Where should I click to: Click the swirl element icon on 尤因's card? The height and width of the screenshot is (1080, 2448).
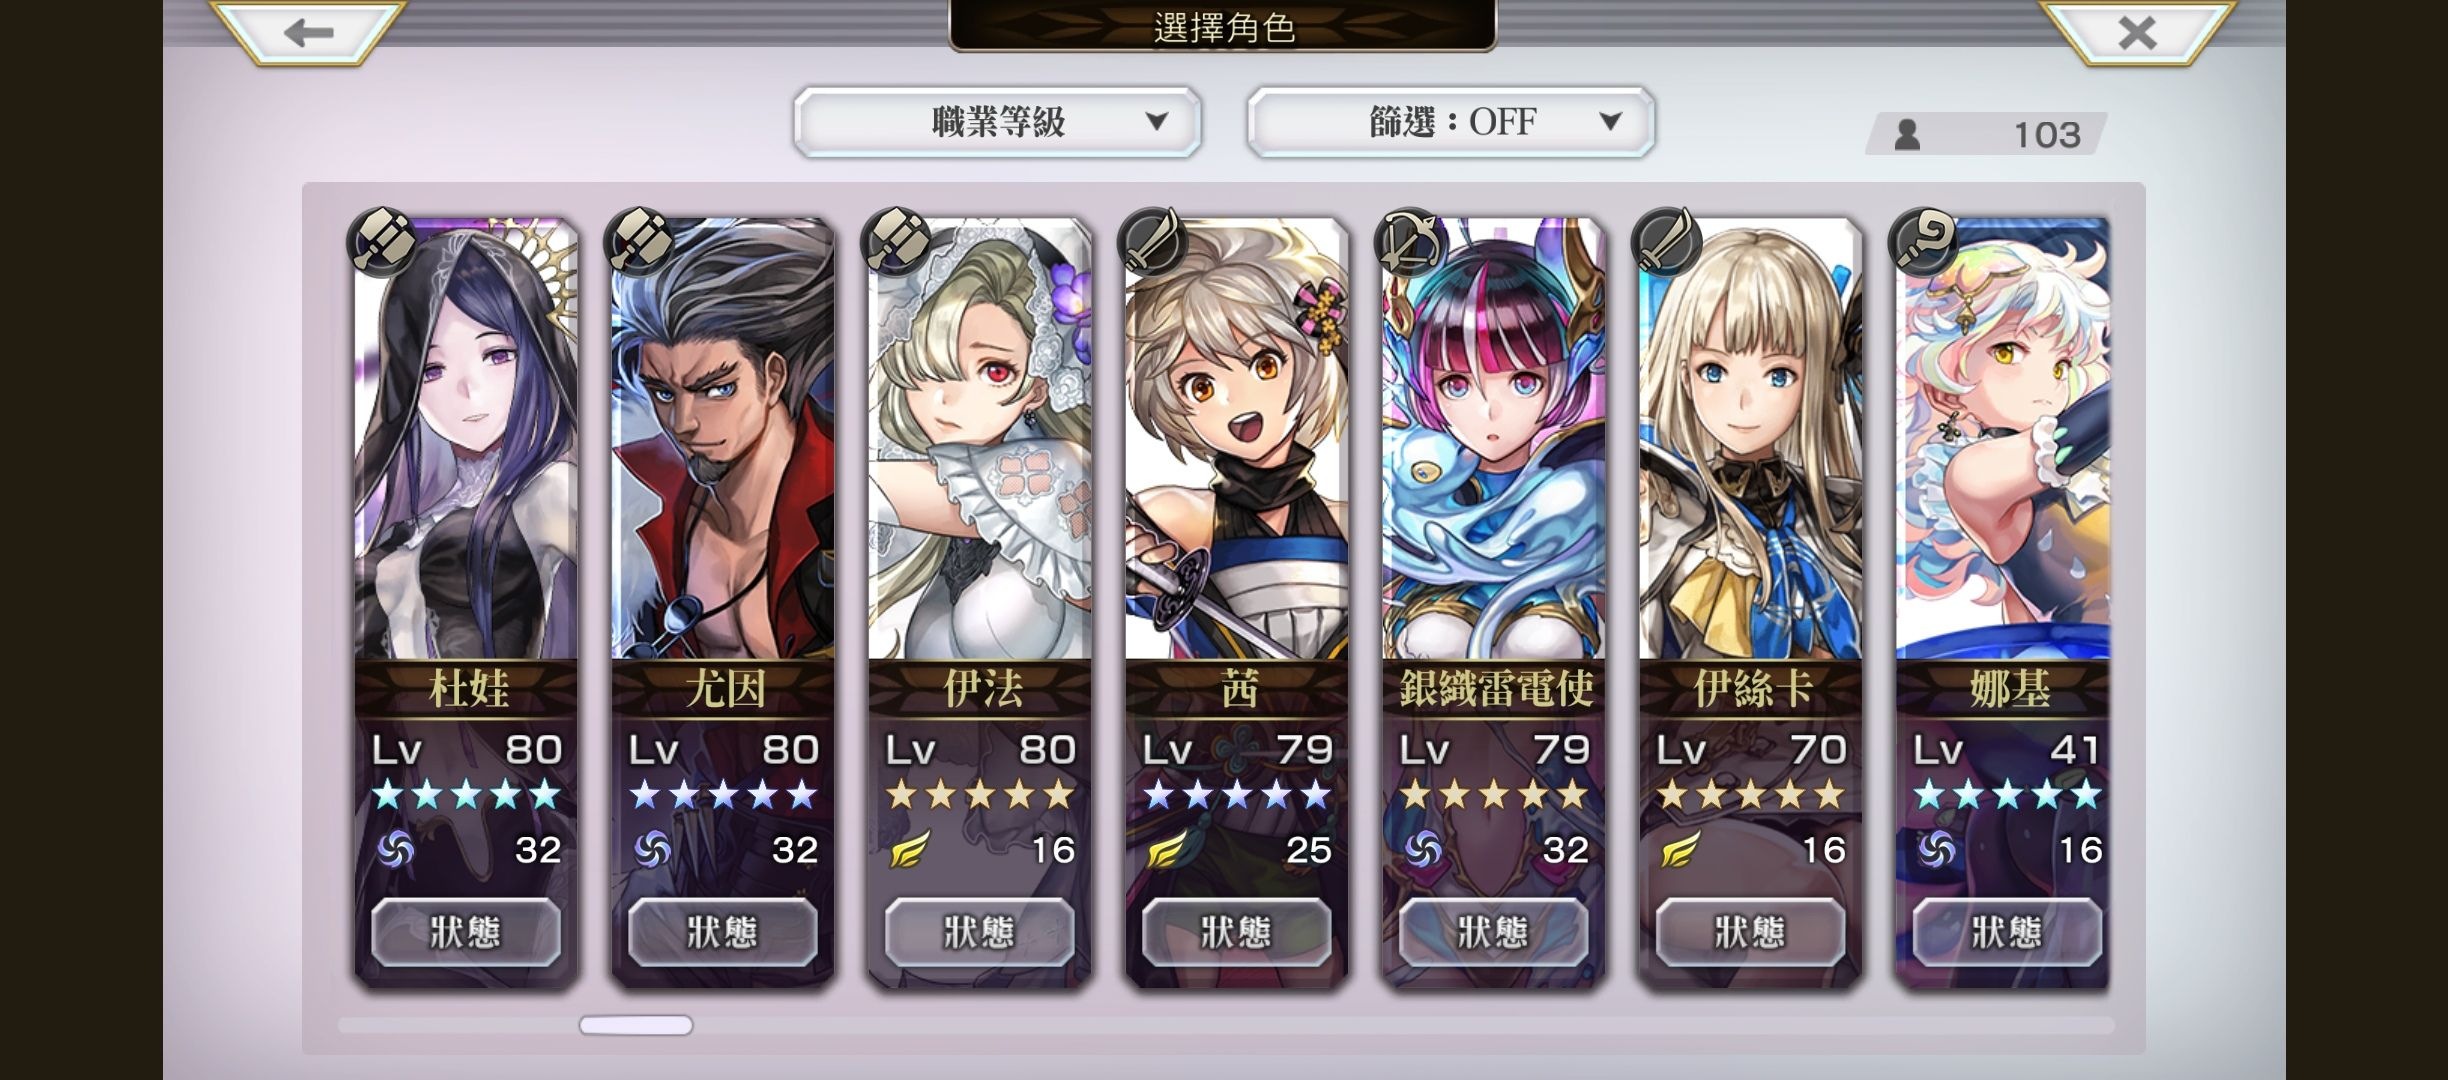[x=653, y=850]
